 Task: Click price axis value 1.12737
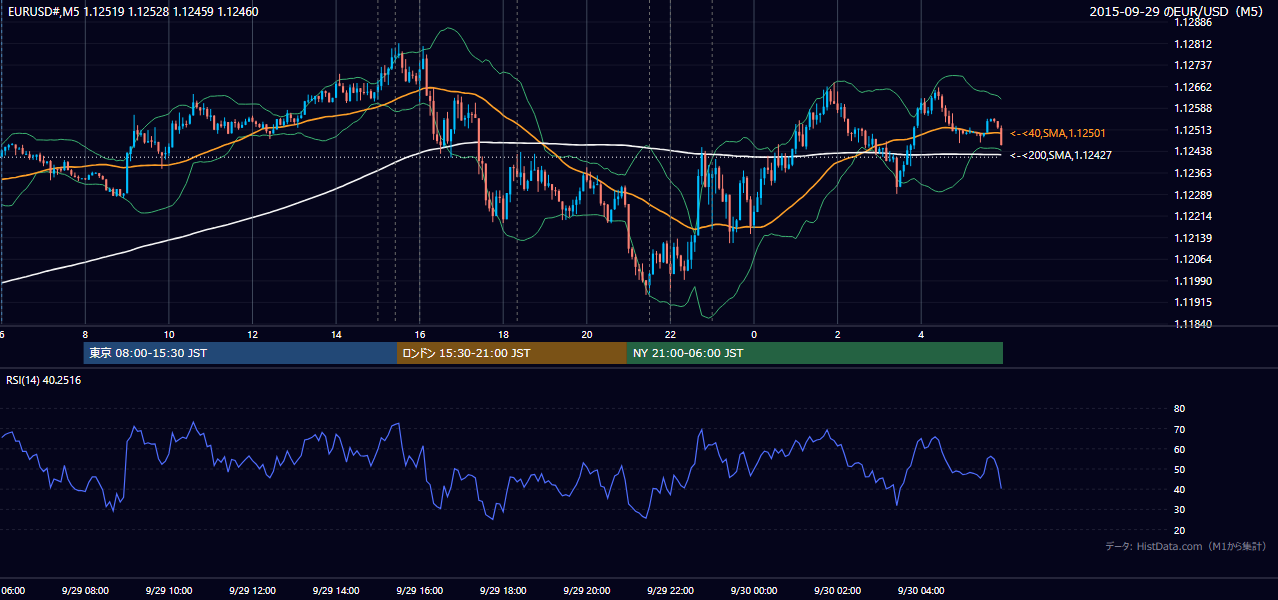click(1194, 65)
